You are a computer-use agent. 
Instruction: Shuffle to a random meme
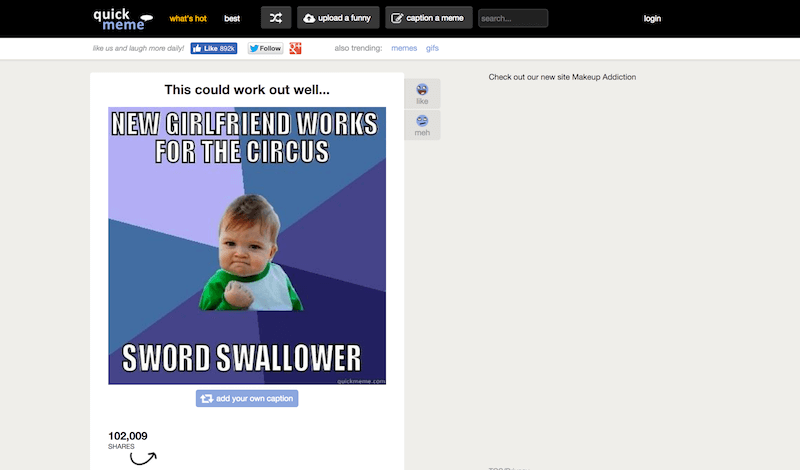pyautogui.click(x=276, y=18)
